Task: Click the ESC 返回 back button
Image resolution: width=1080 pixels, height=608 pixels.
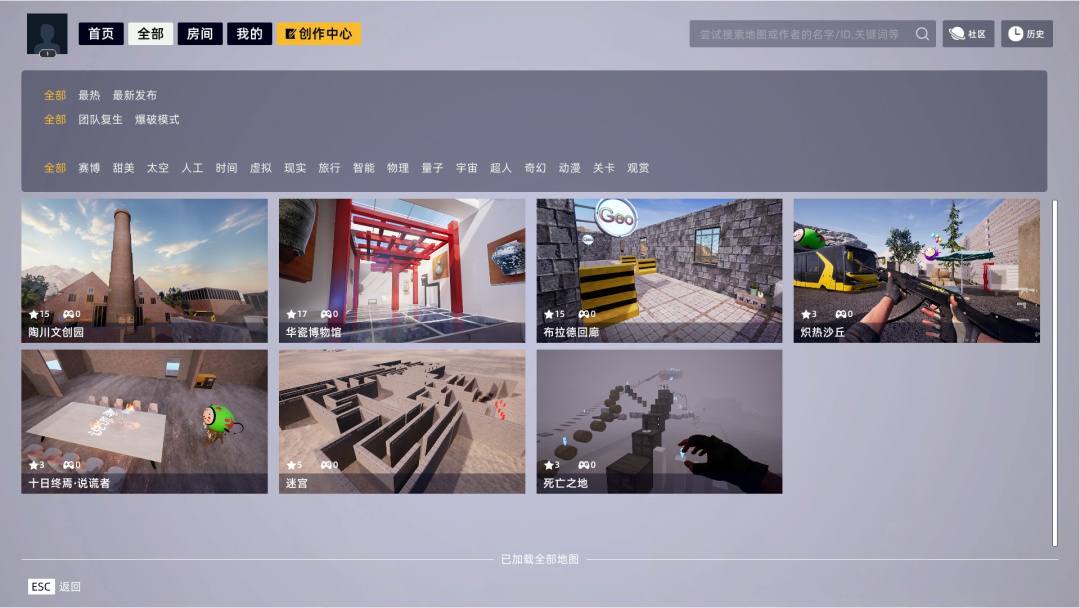Action: coord(54,587)
